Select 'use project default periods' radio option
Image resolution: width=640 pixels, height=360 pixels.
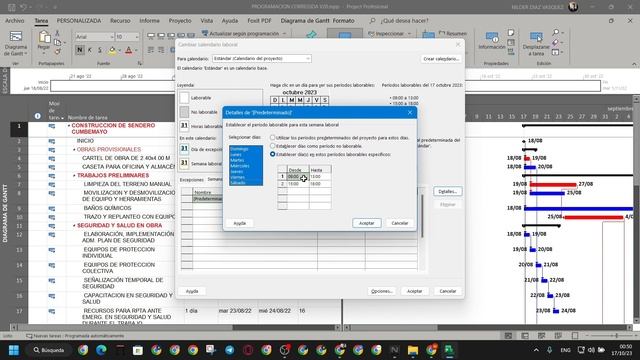pos(272,138)
